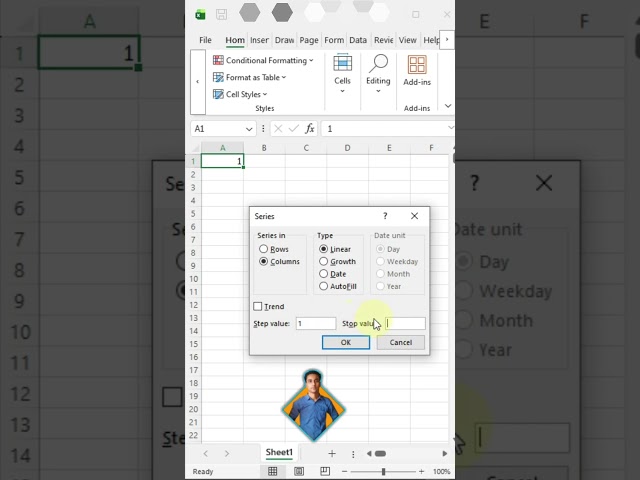Viewport: 640px width, 480px height.
Task: Click Cancel in the Series dialog
Action: 400,342
